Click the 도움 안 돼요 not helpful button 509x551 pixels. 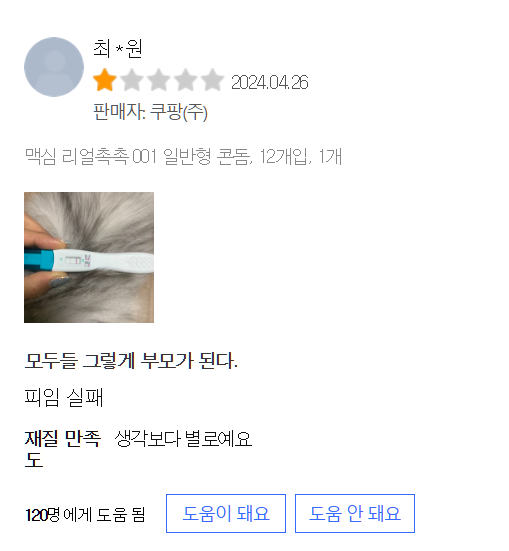coord(355,513)
